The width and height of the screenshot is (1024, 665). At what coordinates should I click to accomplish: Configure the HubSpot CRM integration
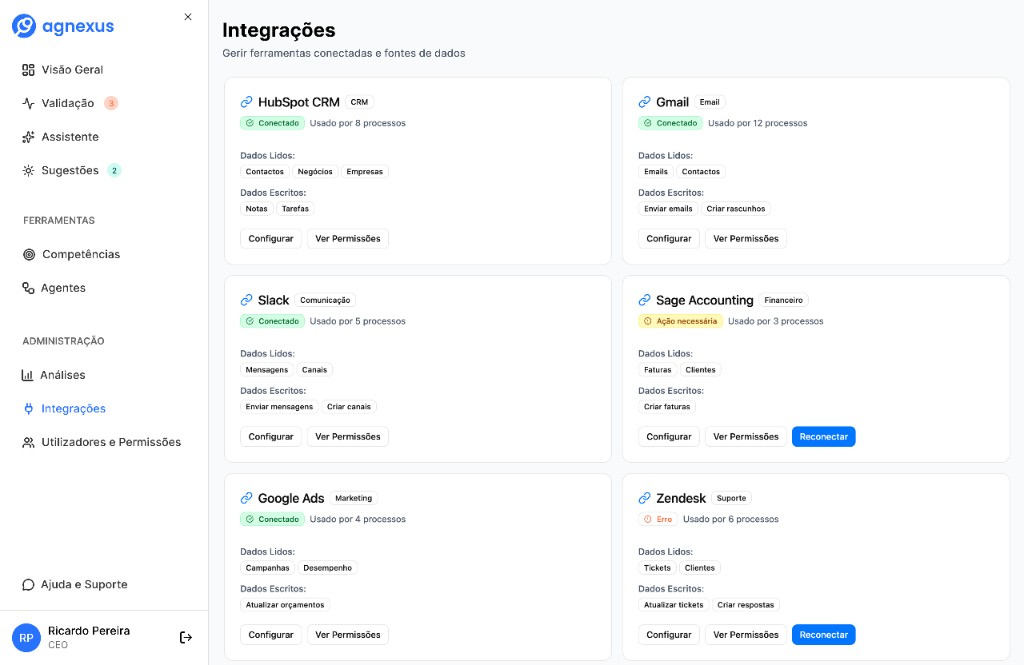pyautogui.click(x=271, y=238)
